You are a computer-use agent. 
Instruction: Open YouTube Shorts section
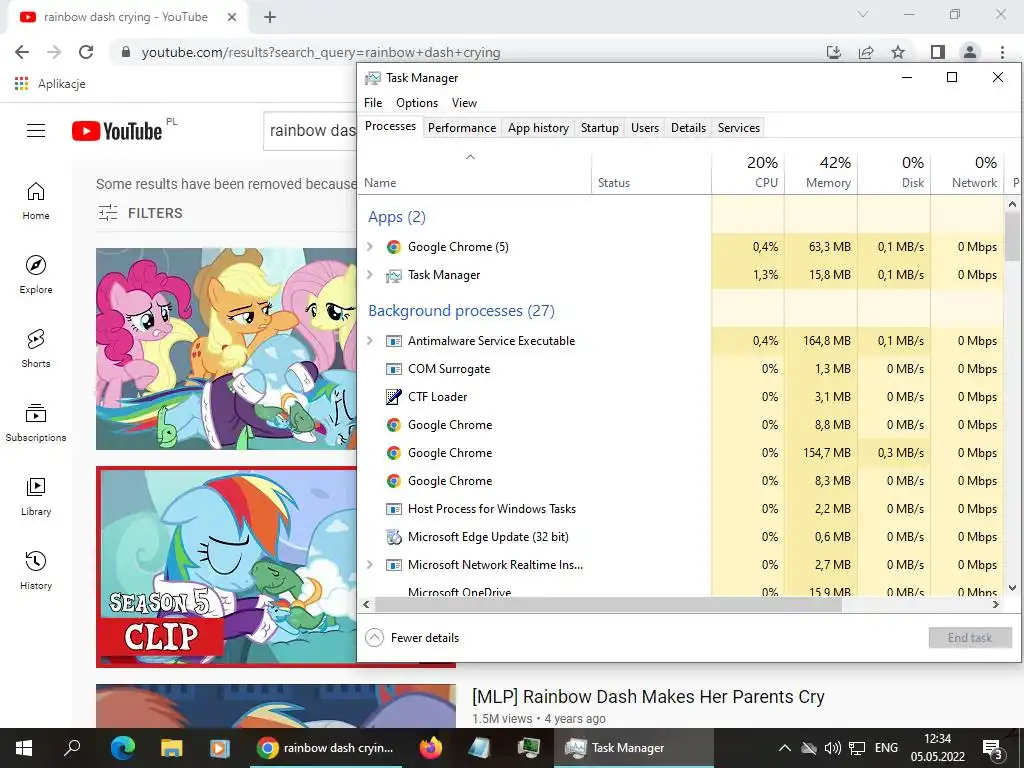tap(36, 349)
